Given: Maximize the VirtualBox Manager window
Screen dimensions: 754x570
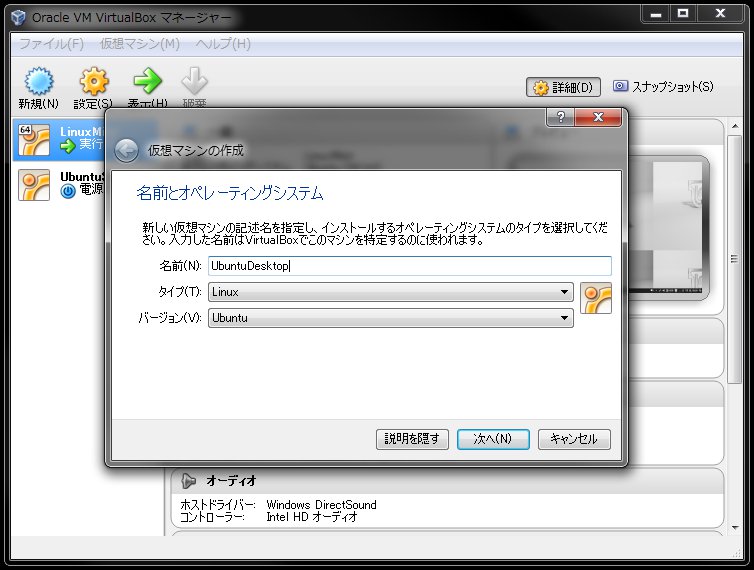Looking at the screenshot, I should click(683, 14).
